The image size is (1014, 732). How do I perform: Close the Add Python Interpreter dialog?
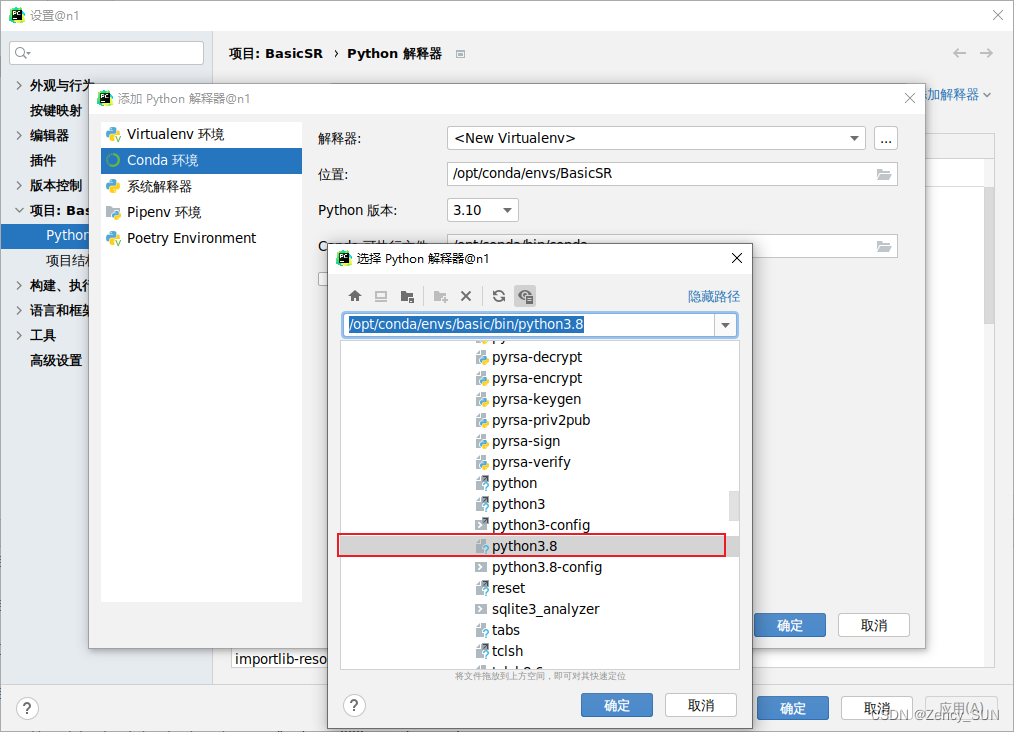[x=909, y=98]
